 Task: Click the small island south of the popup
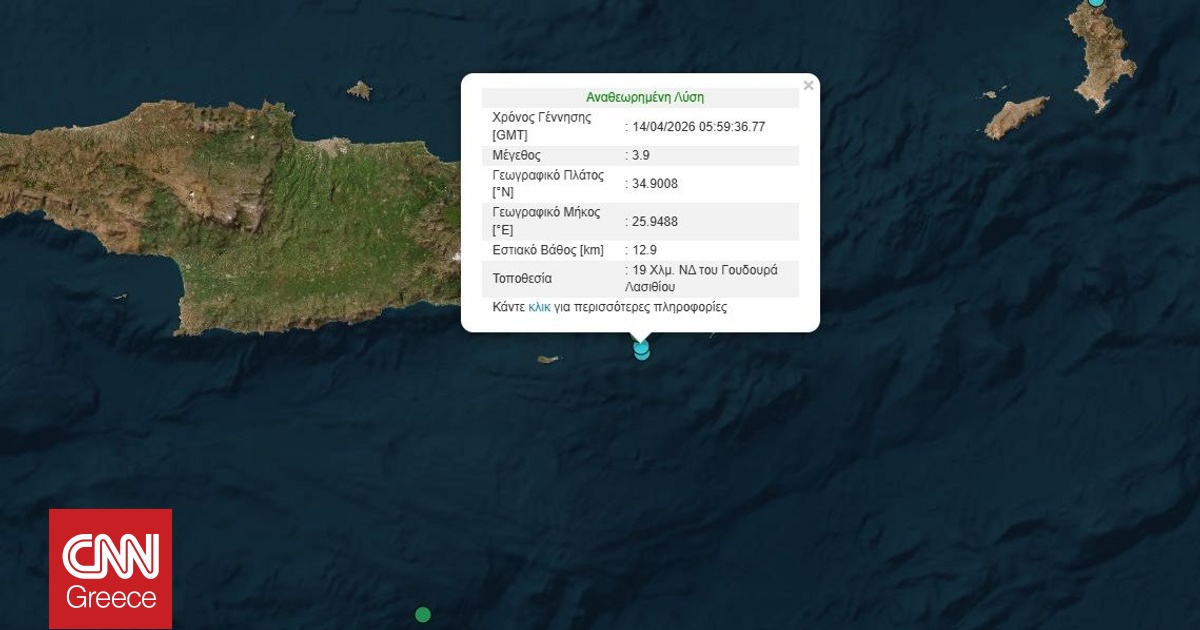click(546, 359)
